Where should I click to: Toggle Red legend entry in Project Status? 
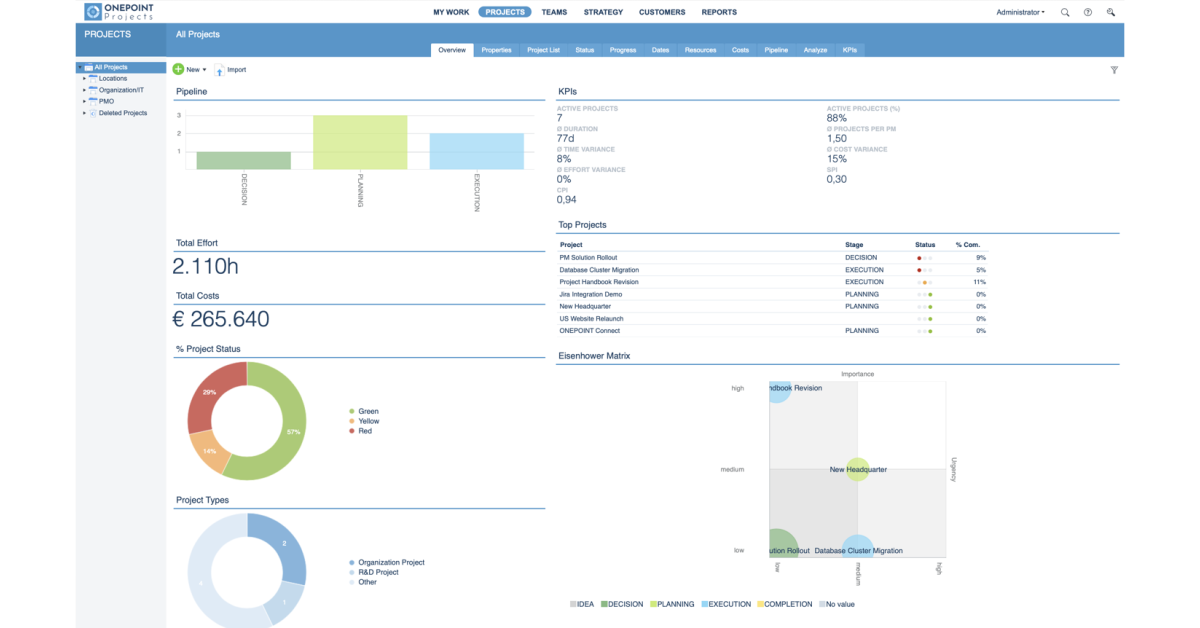[x=360, y=431]
